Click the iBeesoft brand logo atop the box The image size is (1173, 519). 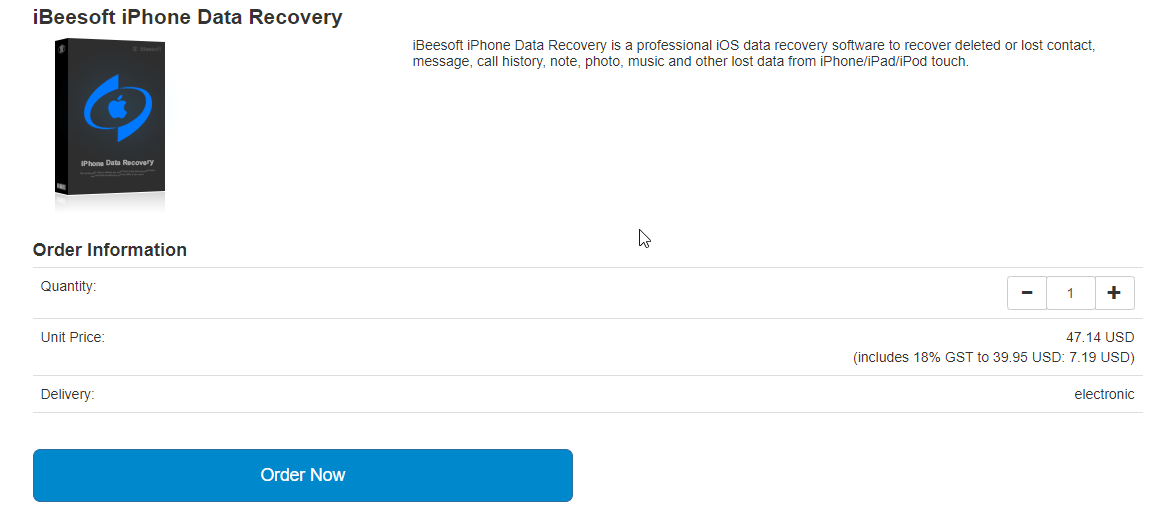coord(147,49)
